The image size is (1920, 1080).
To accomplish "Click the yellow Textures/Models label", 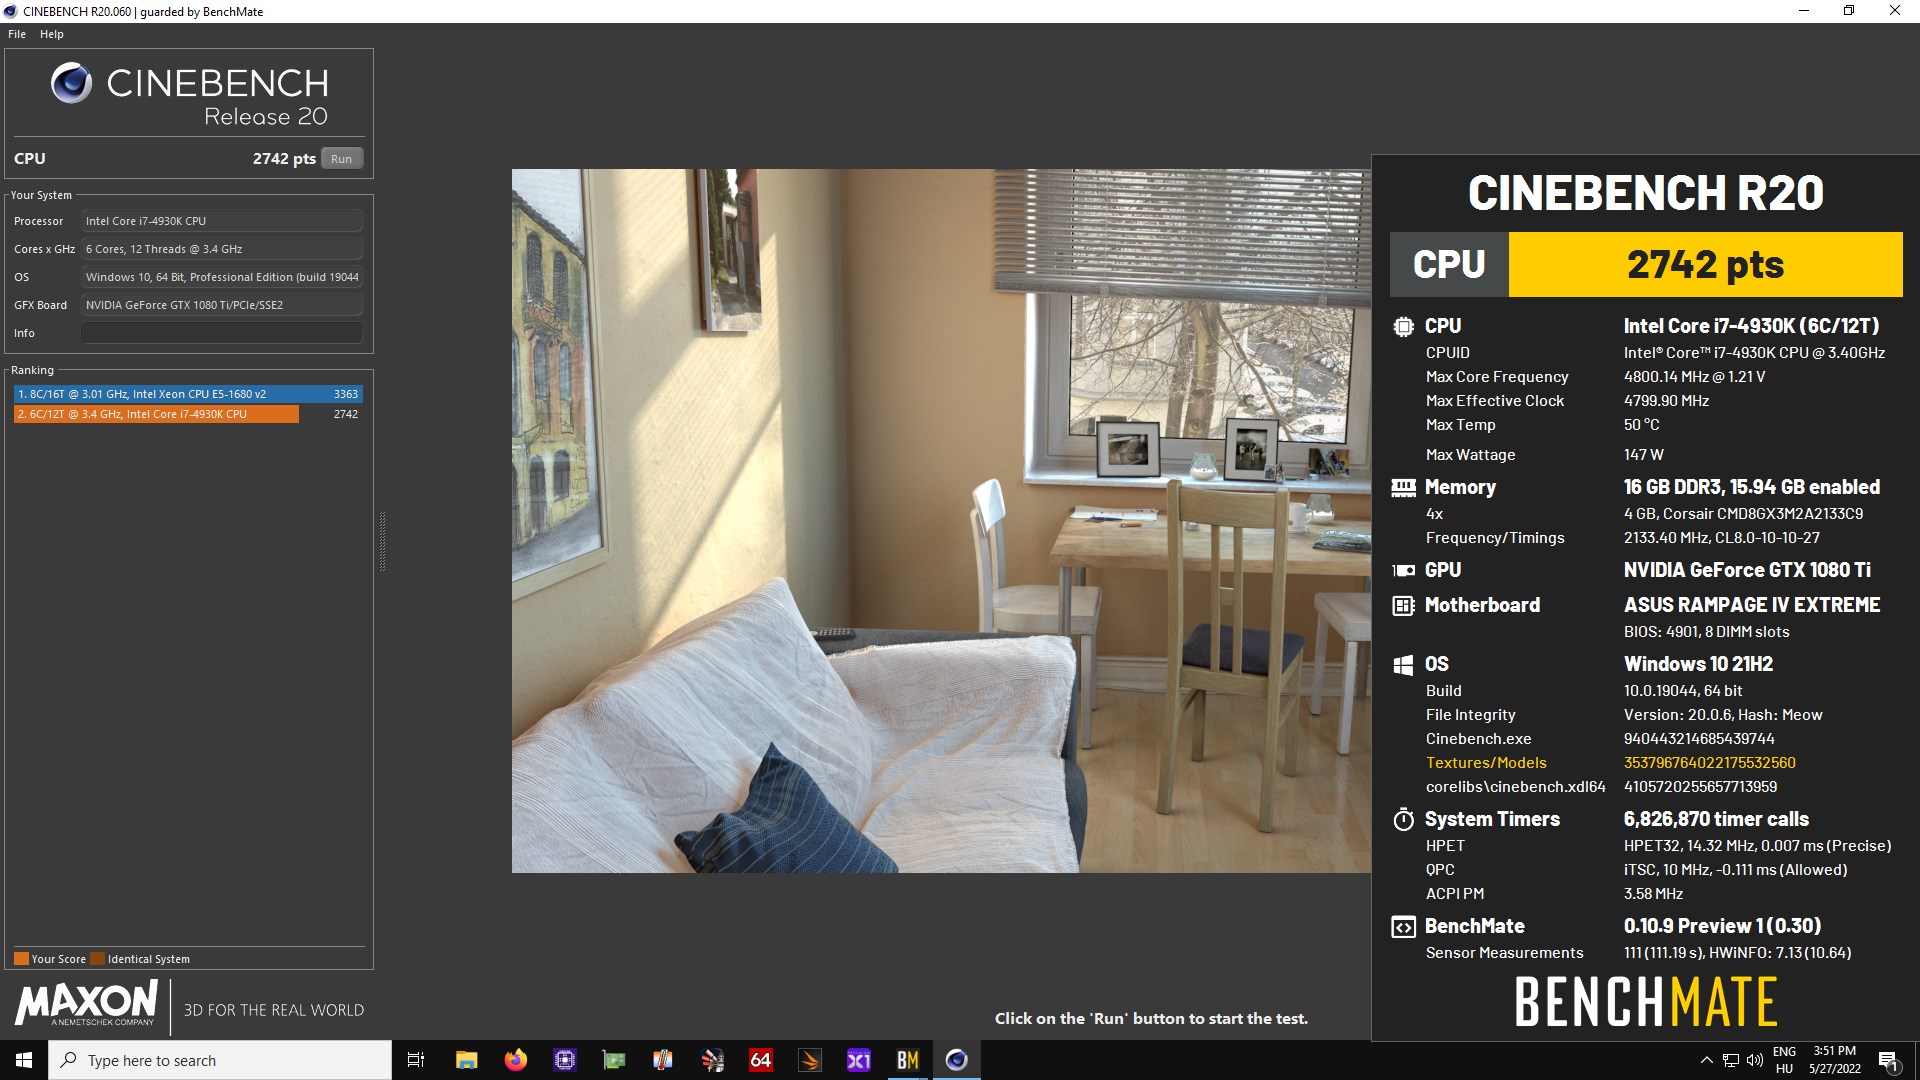I will point(1486,763).
